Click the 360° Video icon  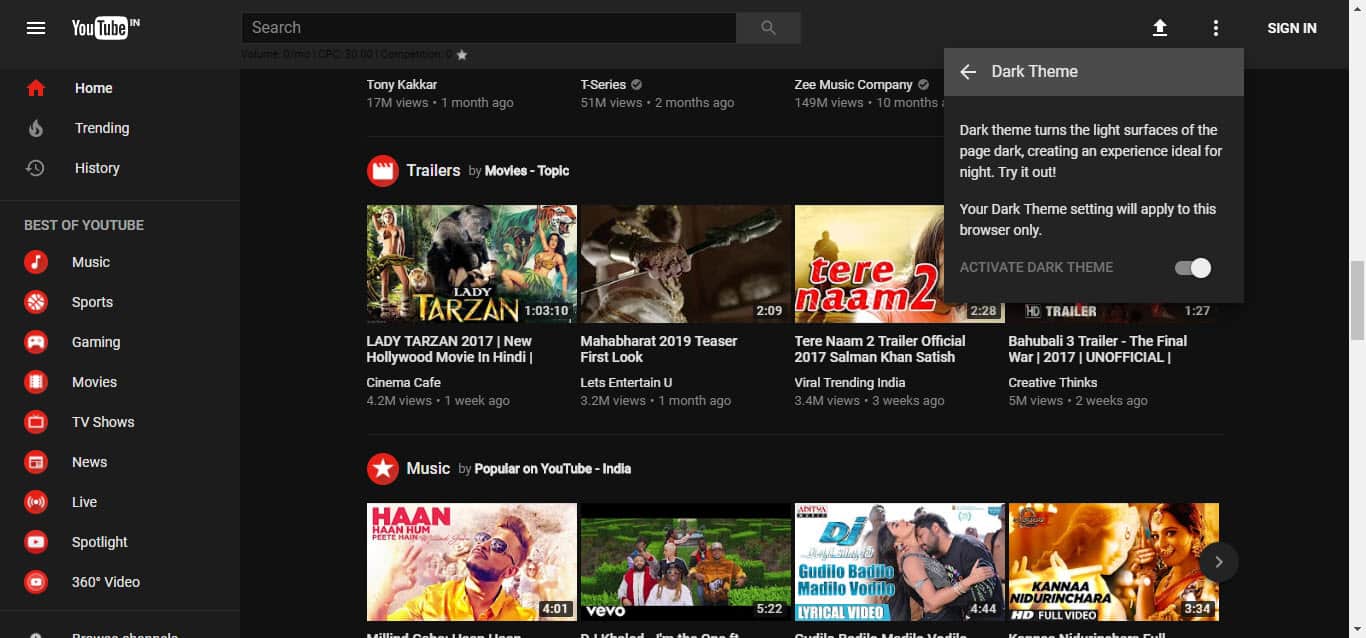36,582
